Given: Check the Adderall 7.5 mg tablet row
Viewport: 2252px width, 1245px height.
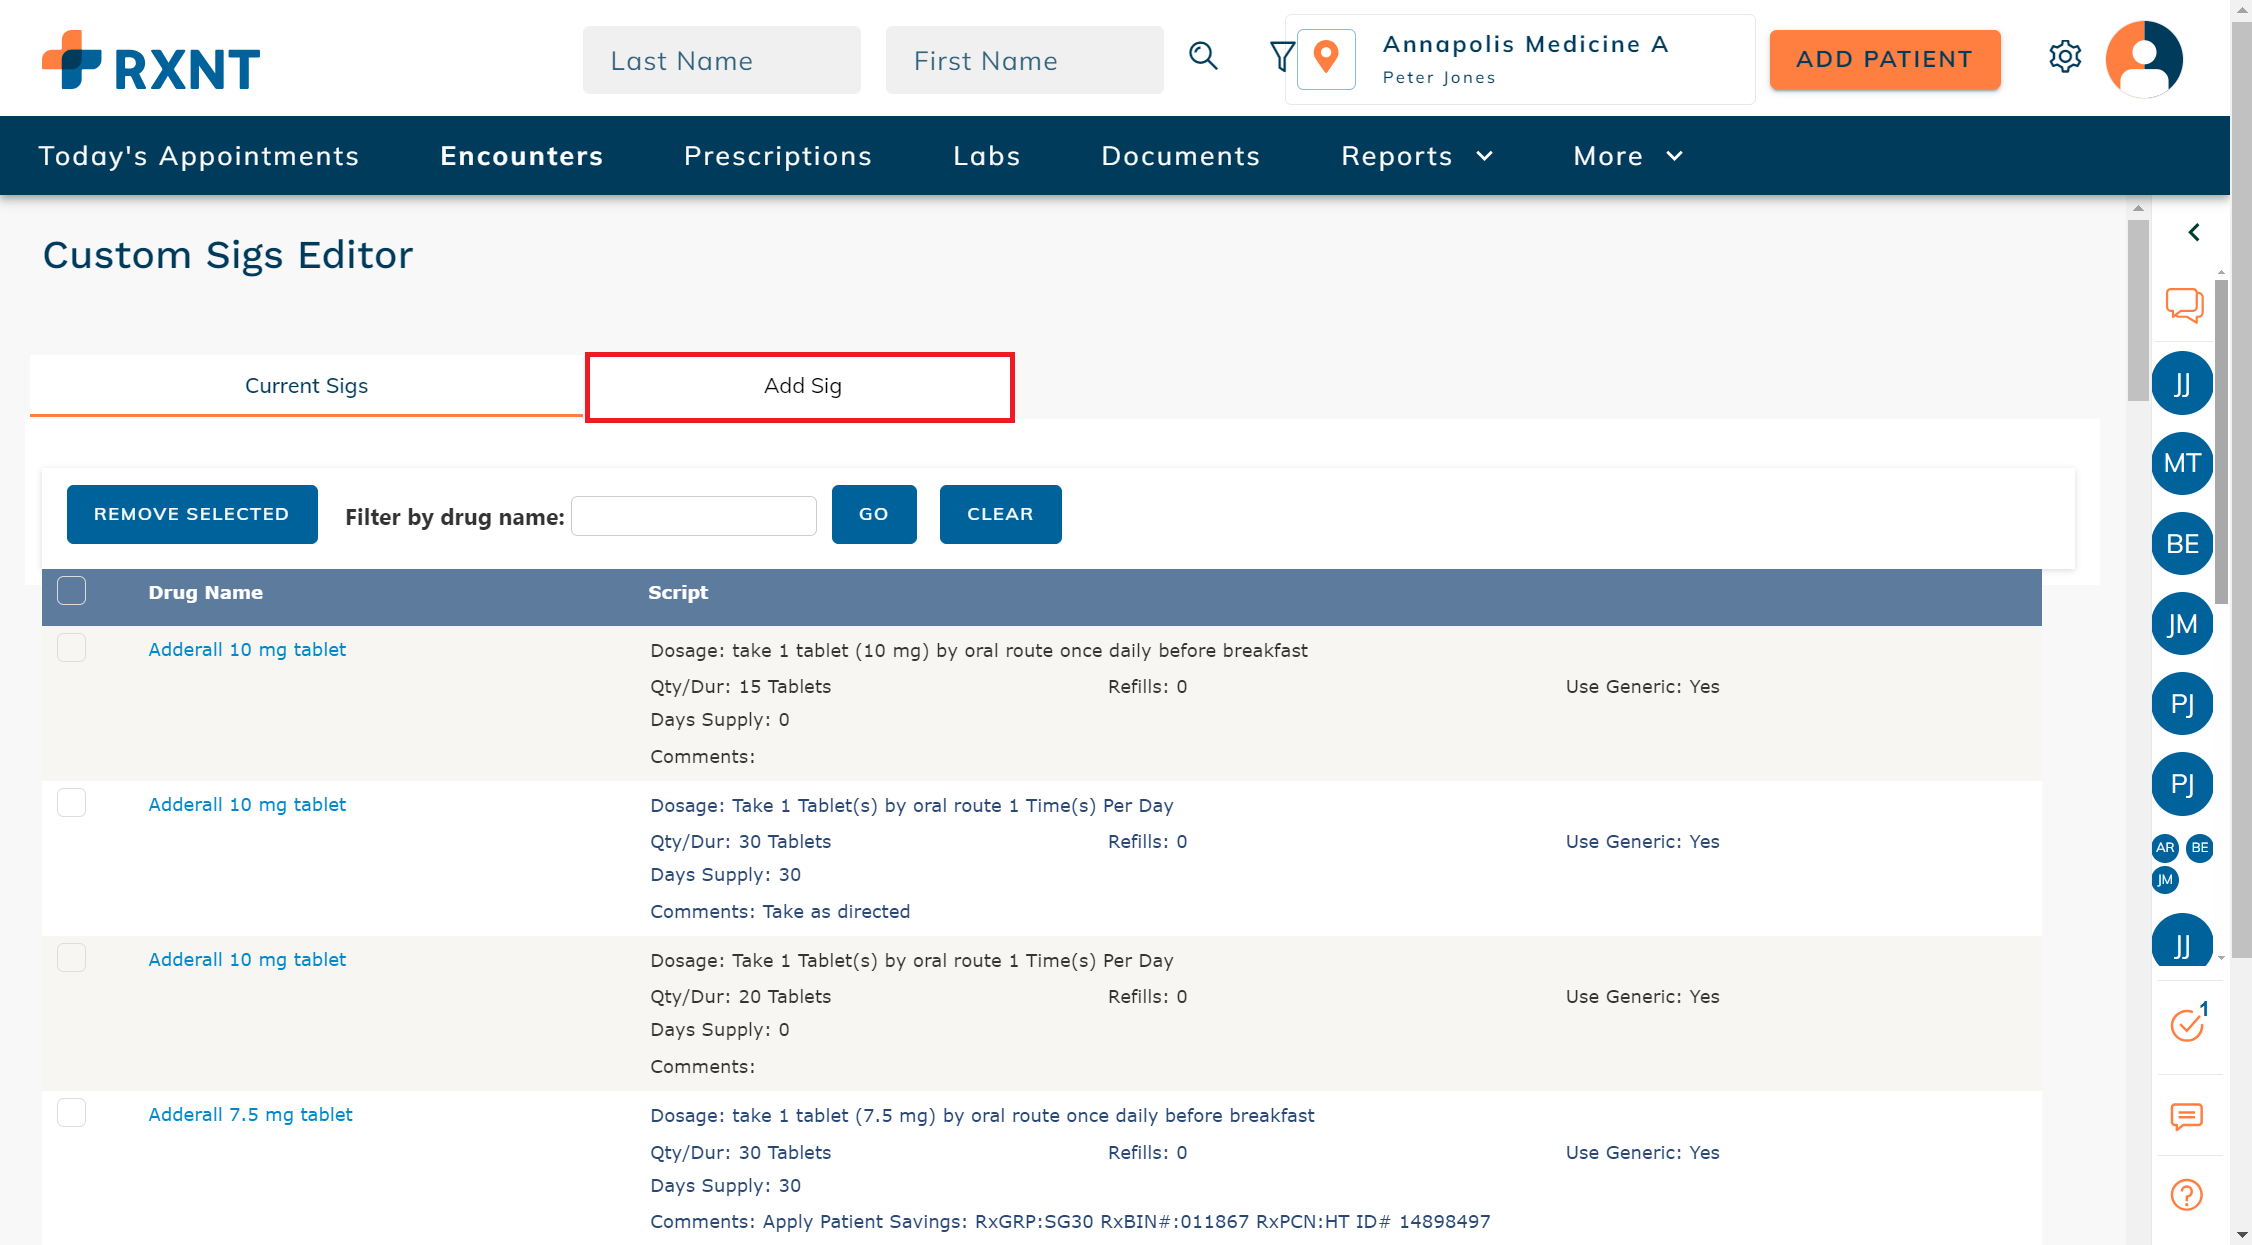Looking at the screenshot, I should click(72, 1113).
